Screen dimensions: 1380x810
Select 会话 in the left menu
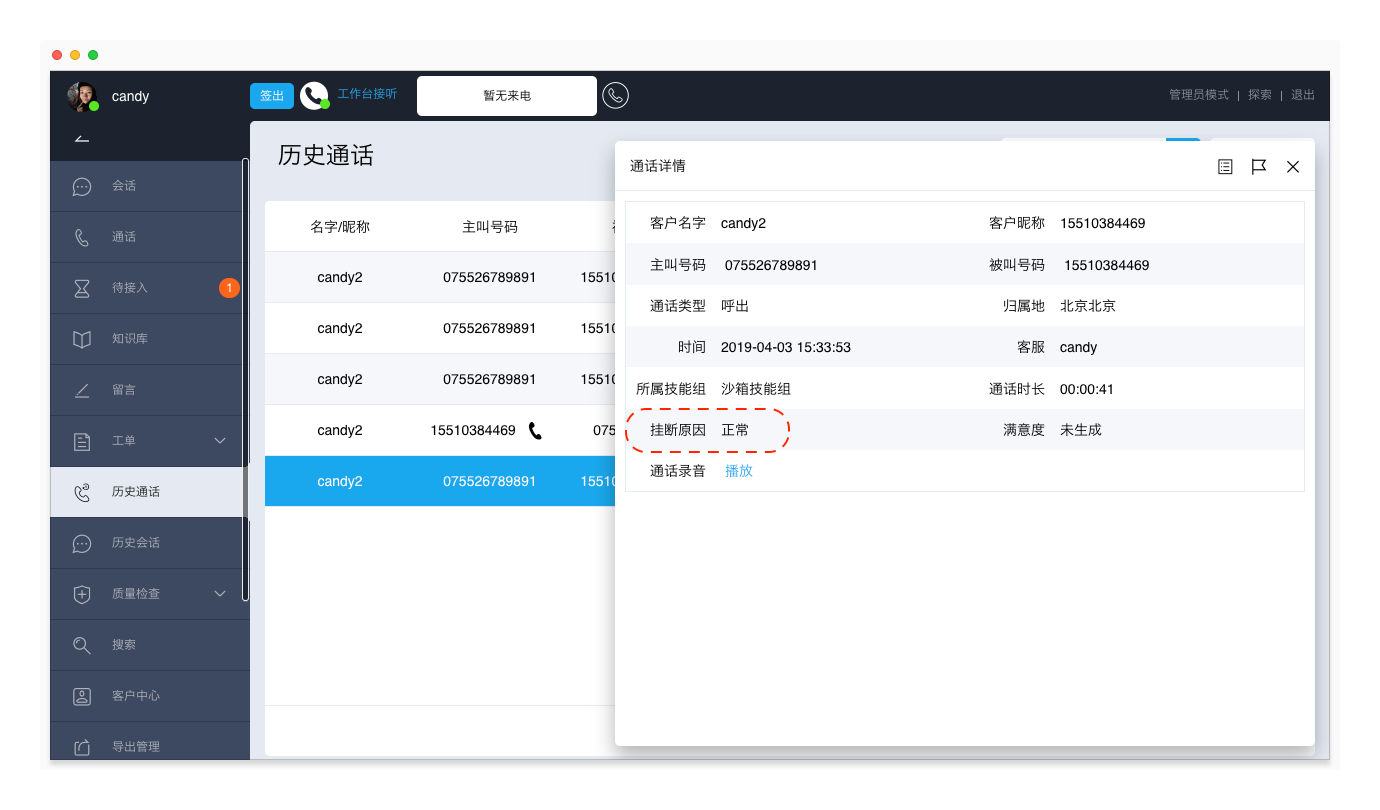pyautogui.click(x=124, y=186)
